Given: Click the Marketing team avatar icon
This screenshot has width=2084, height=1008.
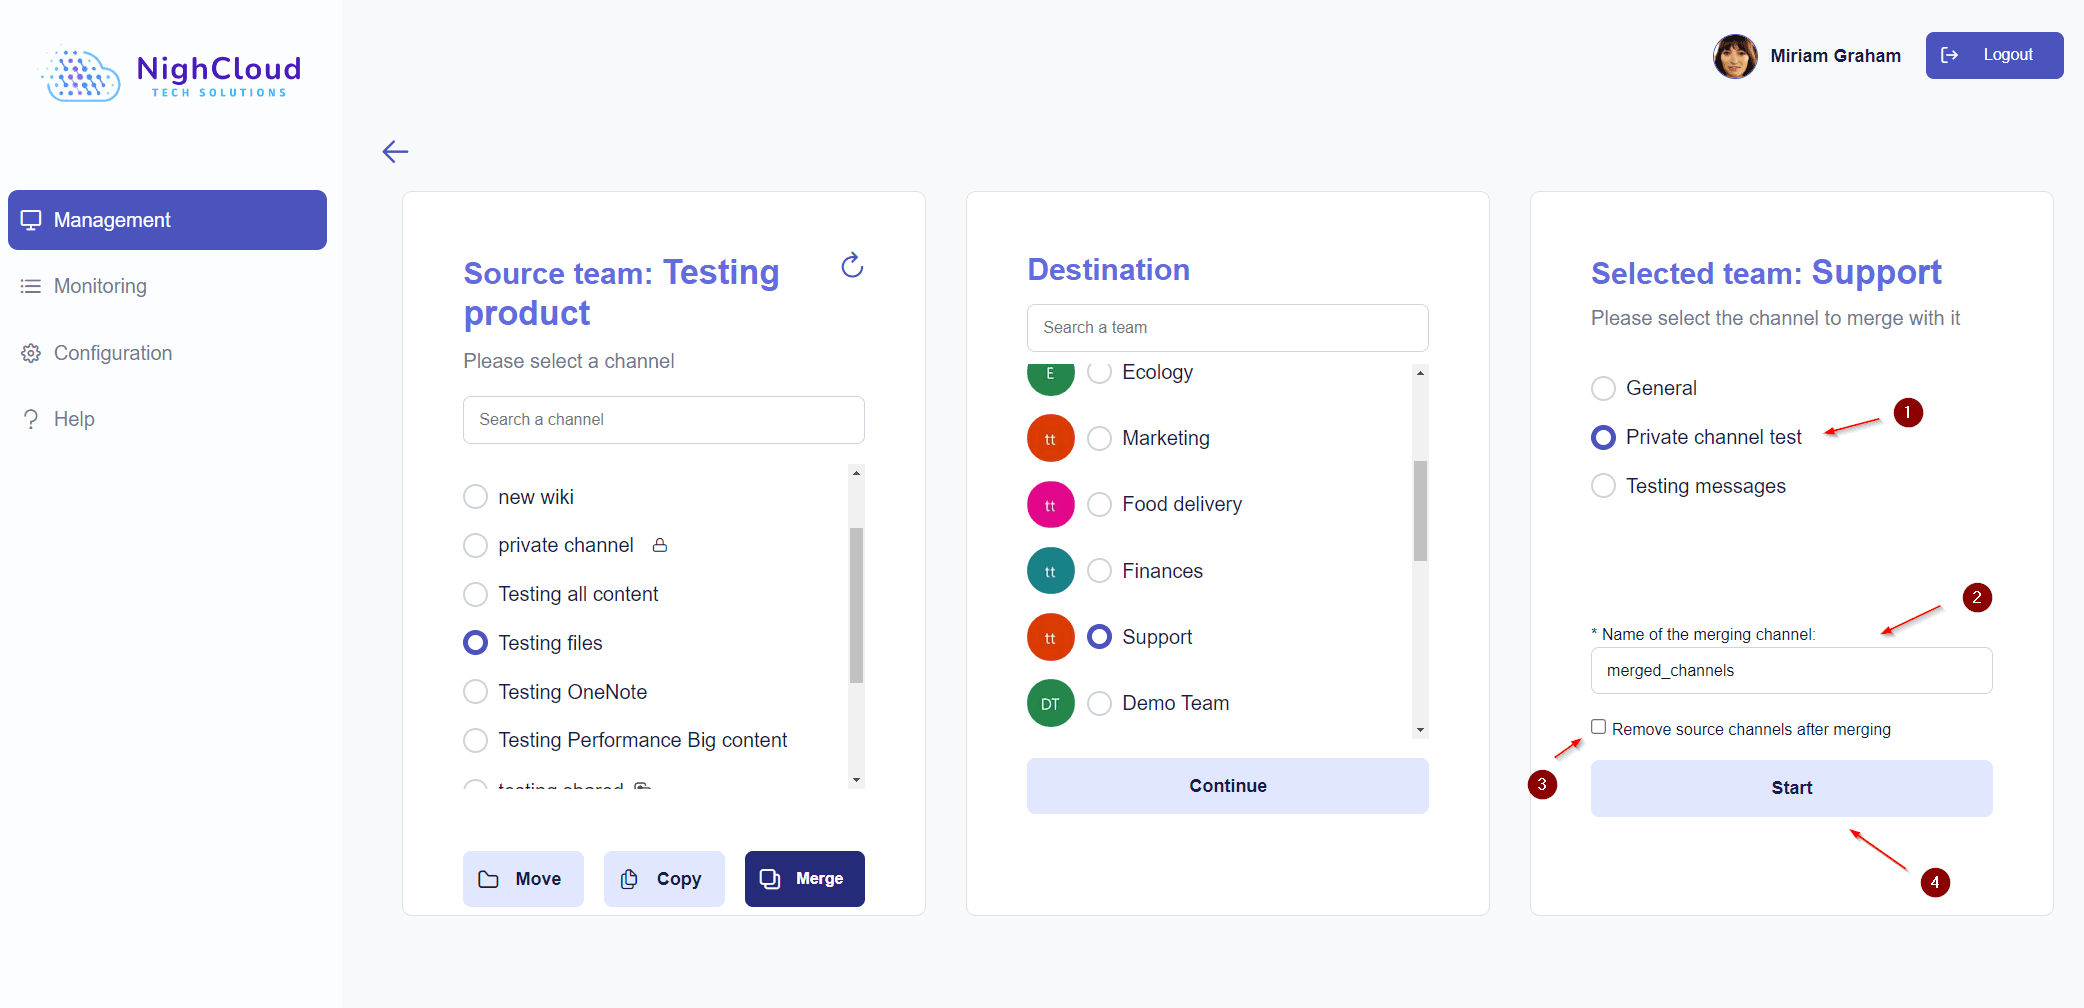Looking at the screenshot, I should (1050, 439).
